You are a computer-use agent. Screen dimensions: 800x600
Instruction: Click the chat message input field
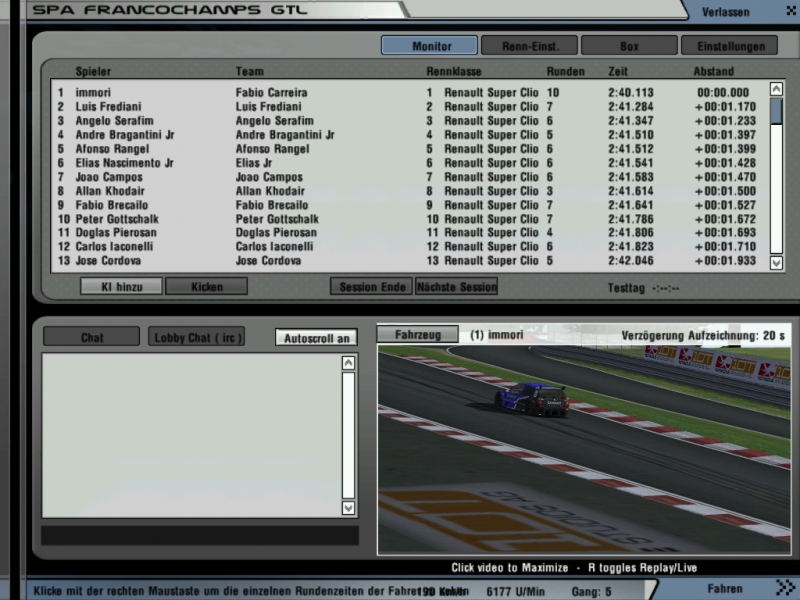pyautogui.click(x=200, y=535)
